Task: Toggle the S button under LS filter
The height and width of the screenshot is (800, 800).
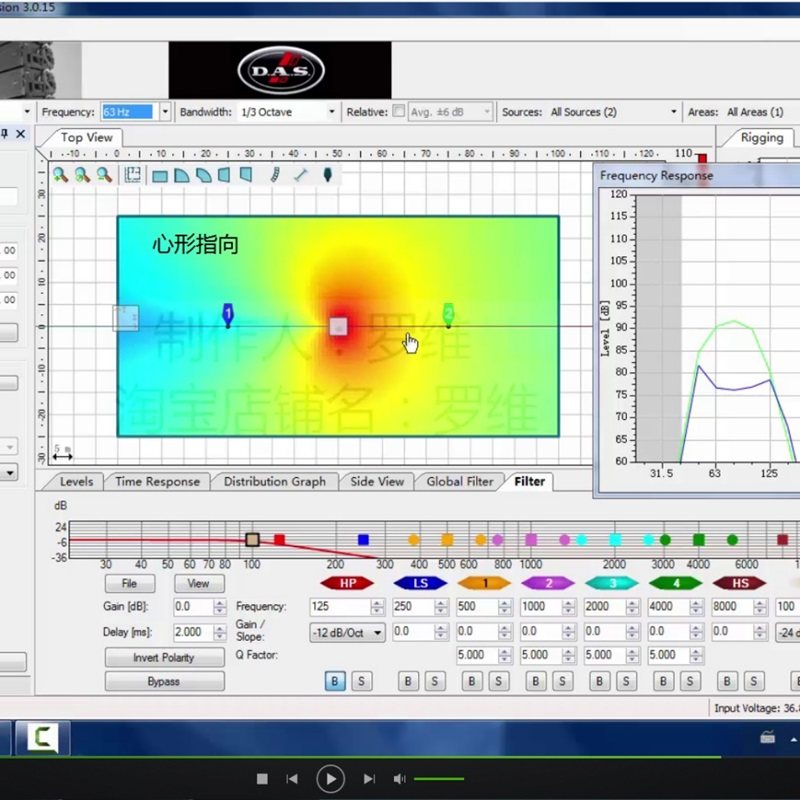Action: click(x=433, y=681)
